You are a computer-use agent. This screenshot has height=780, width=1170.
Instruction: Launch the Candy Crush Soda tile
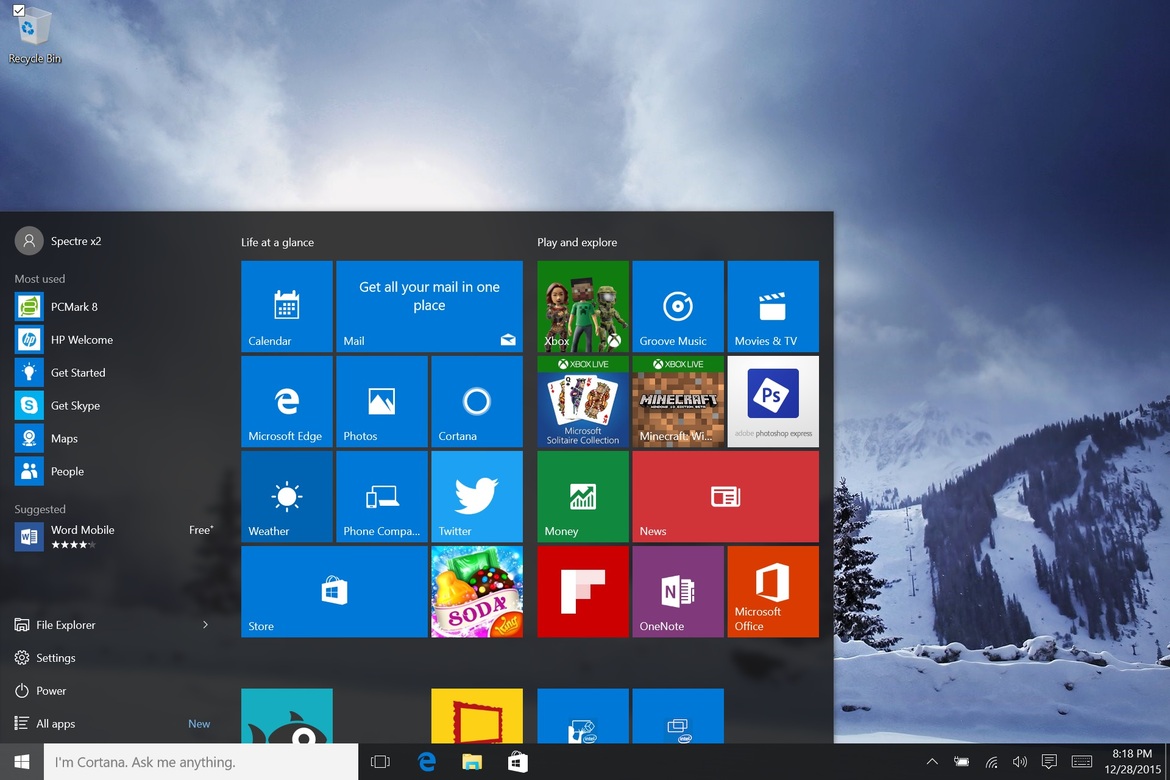click(477, 591)
